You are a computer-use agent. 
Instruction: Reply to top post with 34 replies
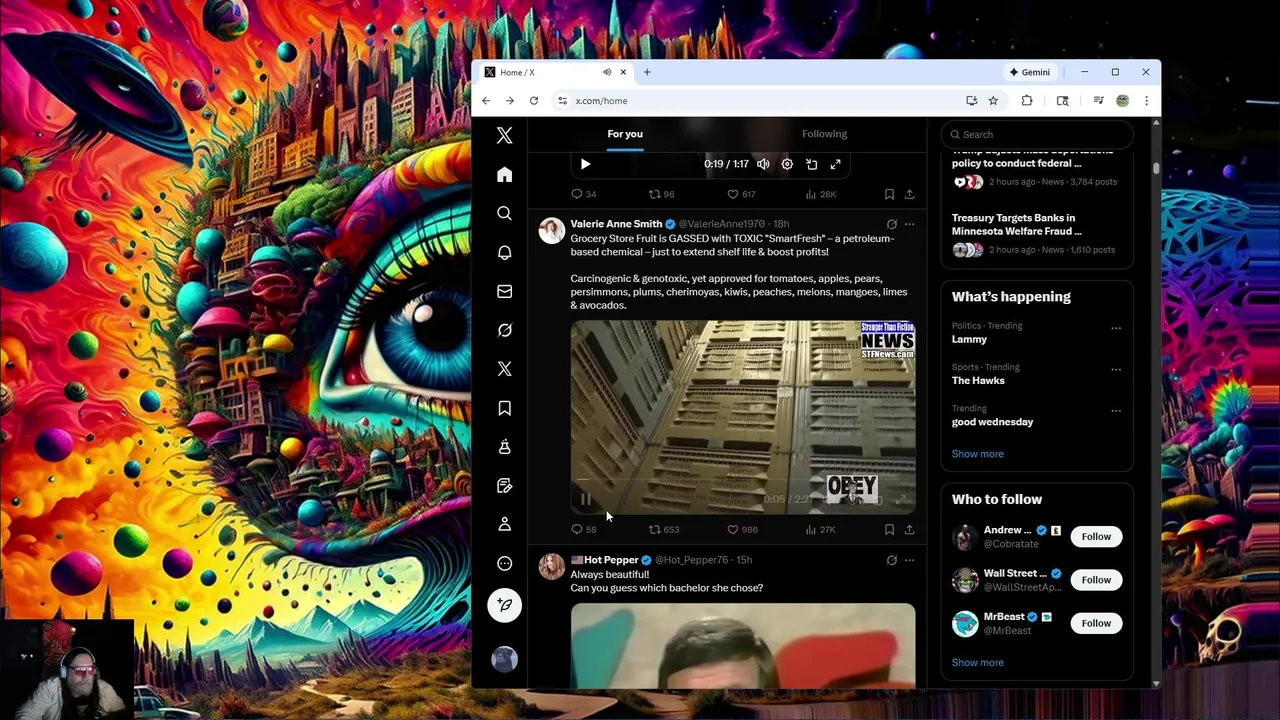pyautogui.click(x=583, y=194)
